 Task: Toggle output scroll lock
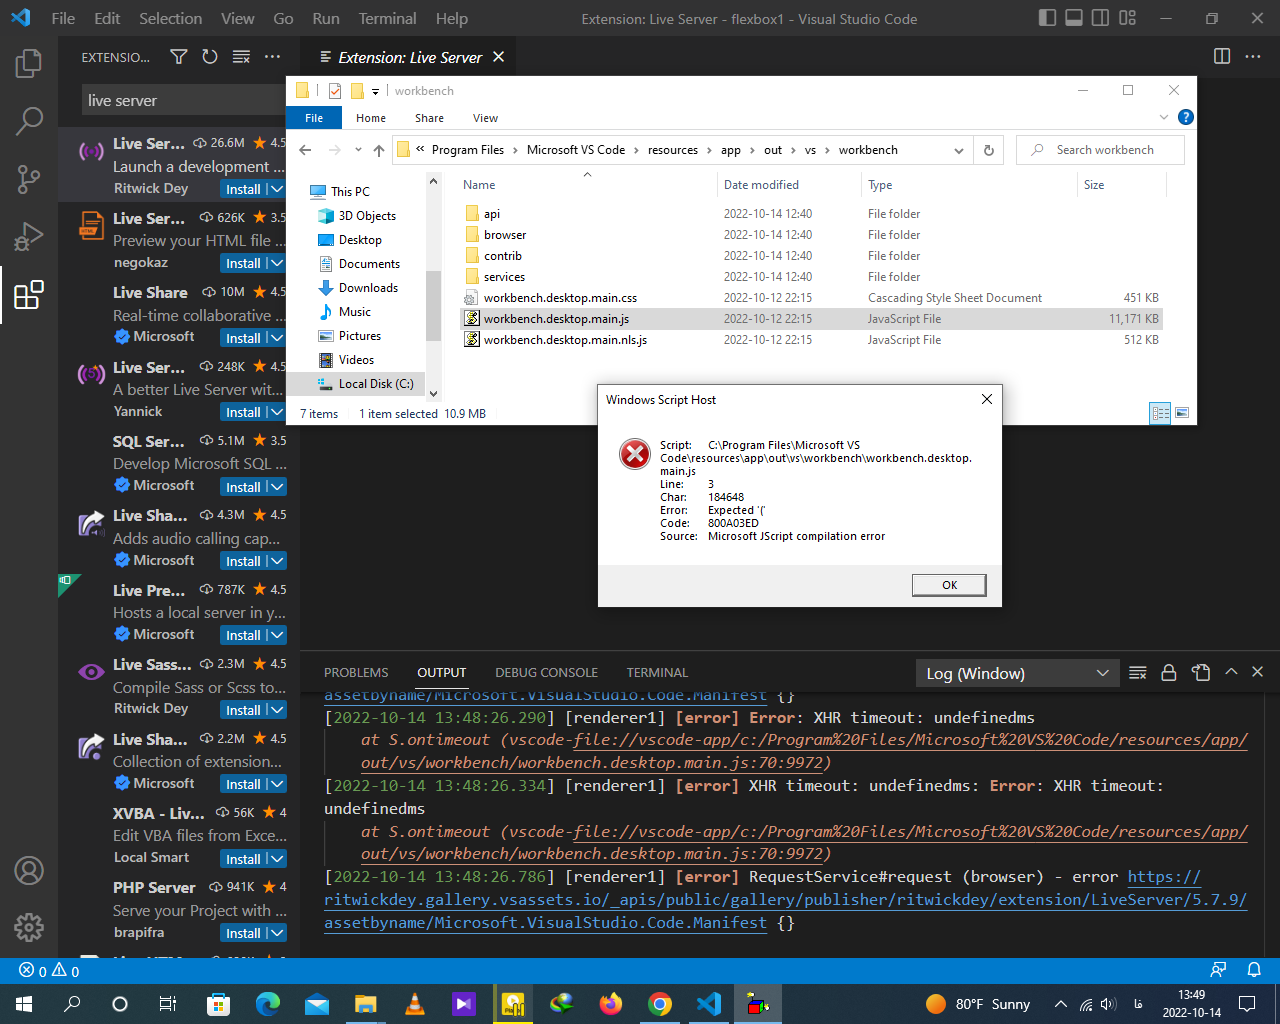tap(1168, 673)
